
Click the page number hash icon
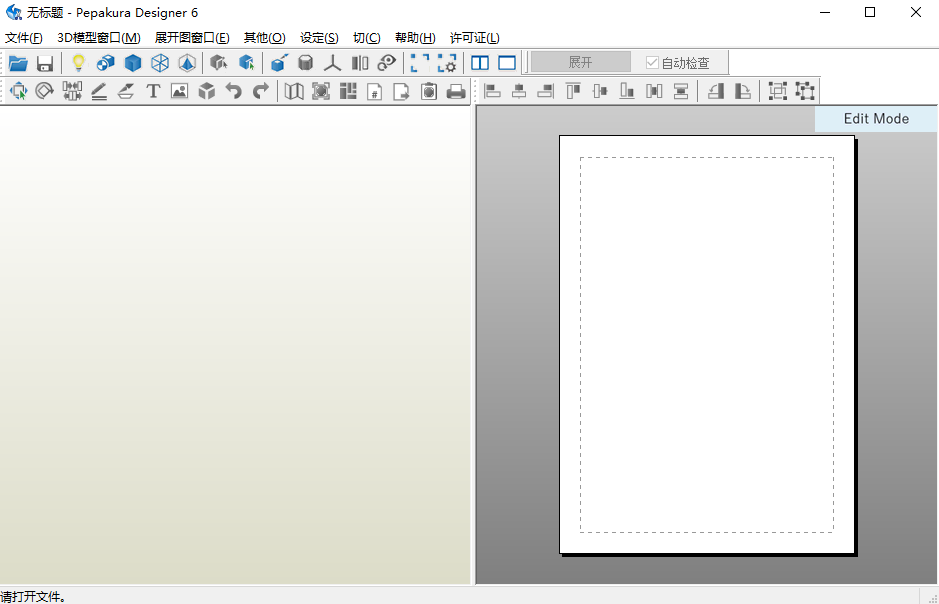374,92
